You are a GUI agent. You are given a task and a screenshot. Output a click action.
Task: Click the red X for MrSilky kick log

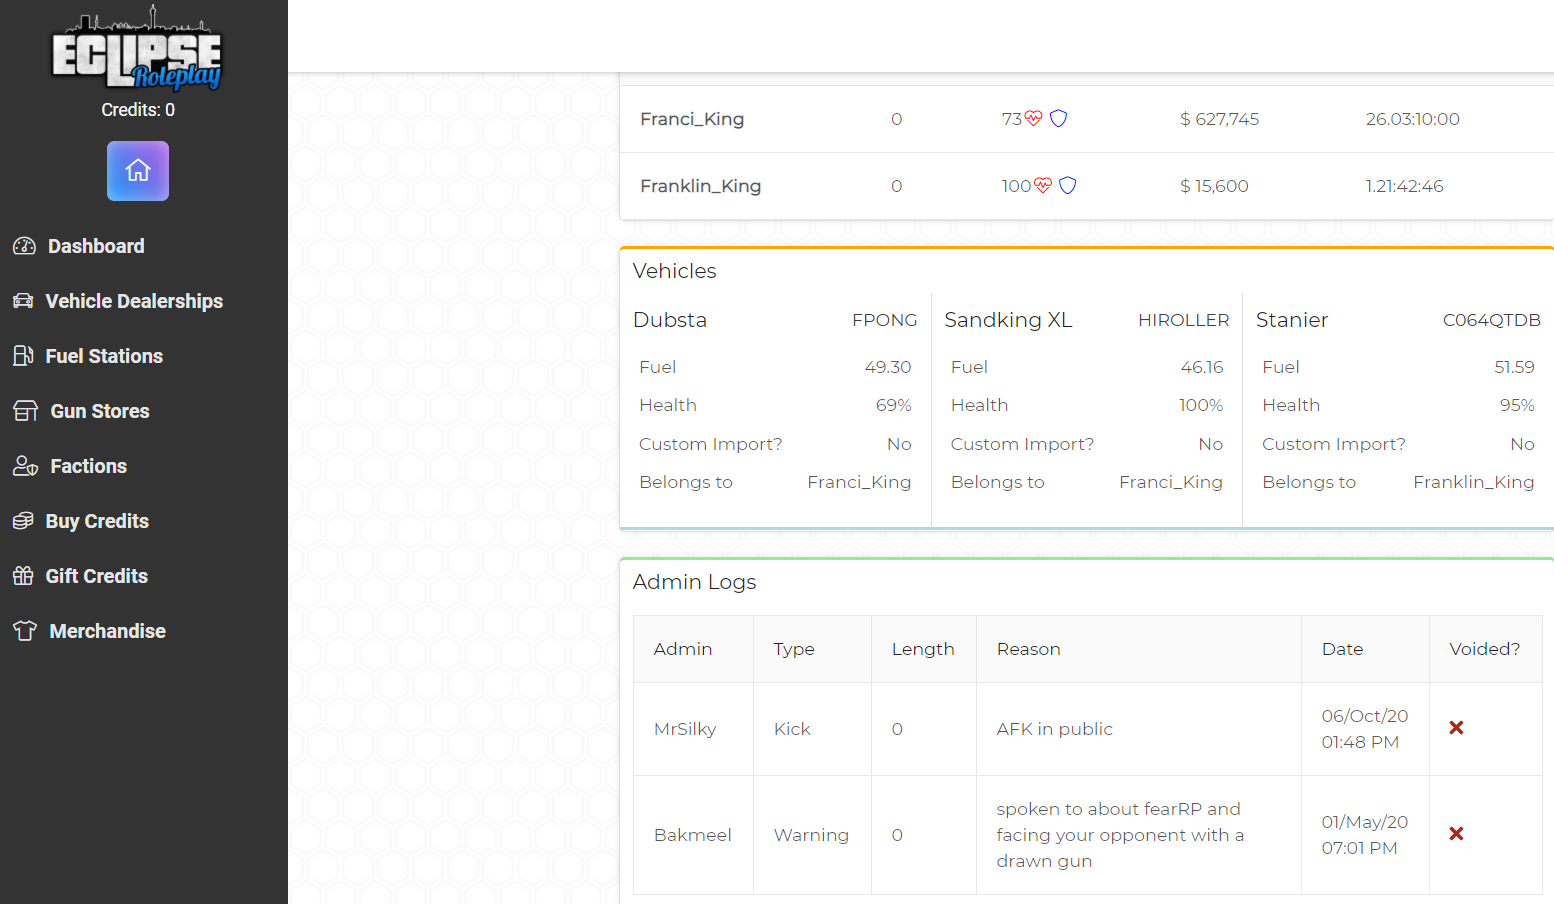1456,728
